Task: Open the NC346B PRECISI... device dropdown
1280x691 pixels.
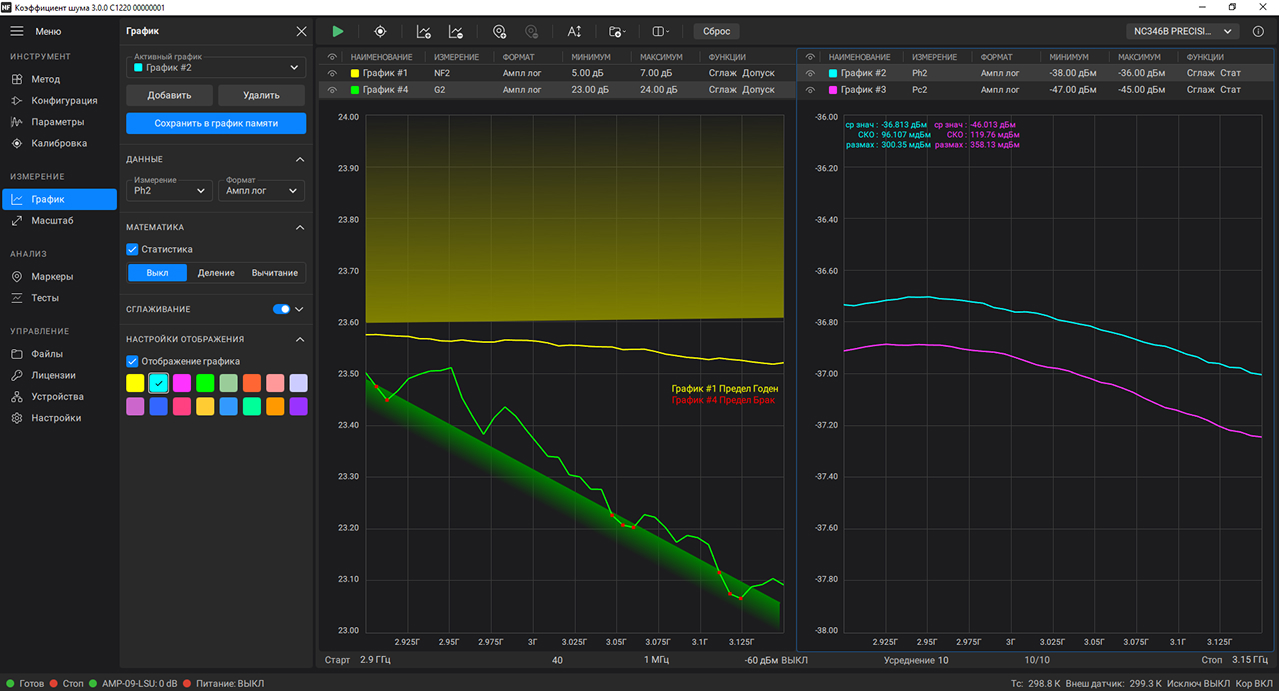Action: point(1181,31)
